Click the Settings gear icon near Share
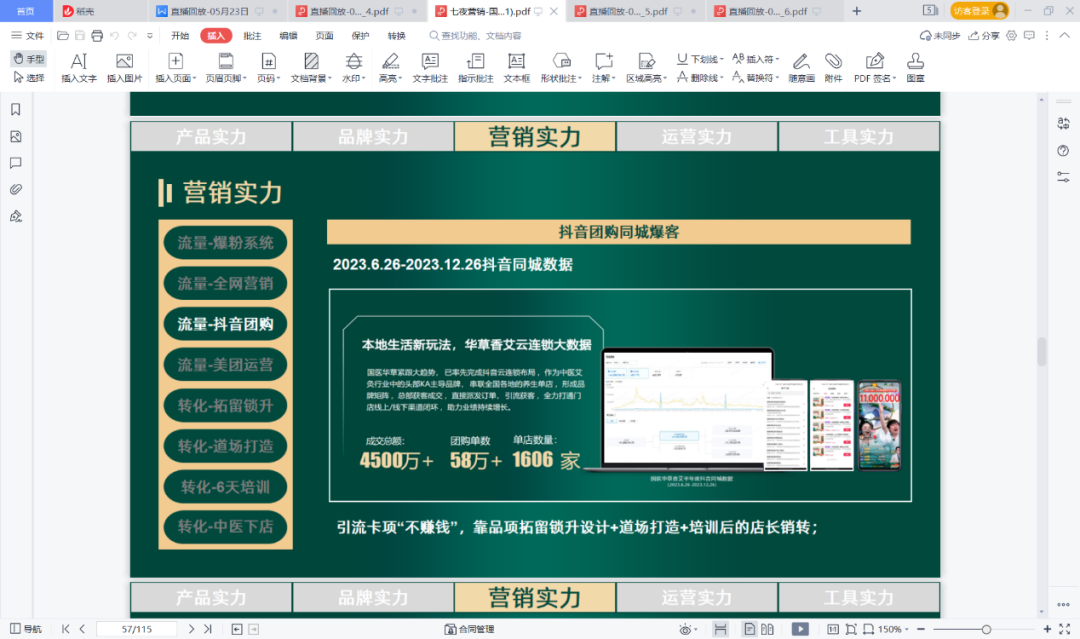 click(1011, 36)
